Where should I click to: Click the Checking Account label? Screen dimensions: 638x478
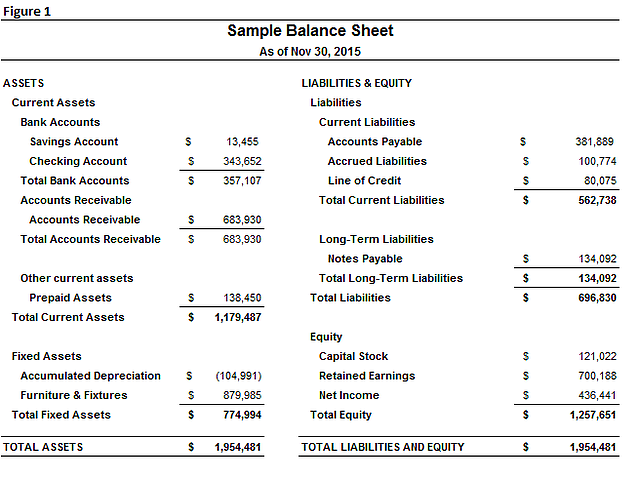pyautogui.click(x=78, y=161)
